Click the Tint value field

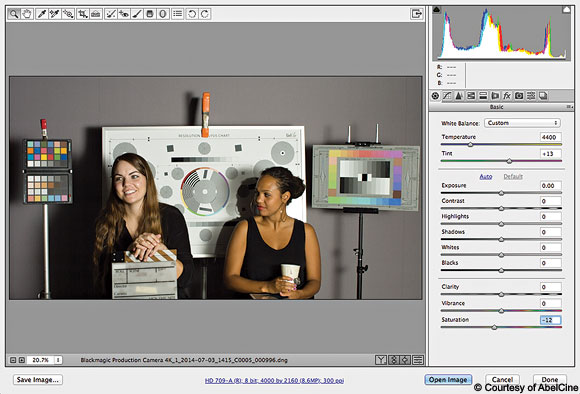click(550, 154)
